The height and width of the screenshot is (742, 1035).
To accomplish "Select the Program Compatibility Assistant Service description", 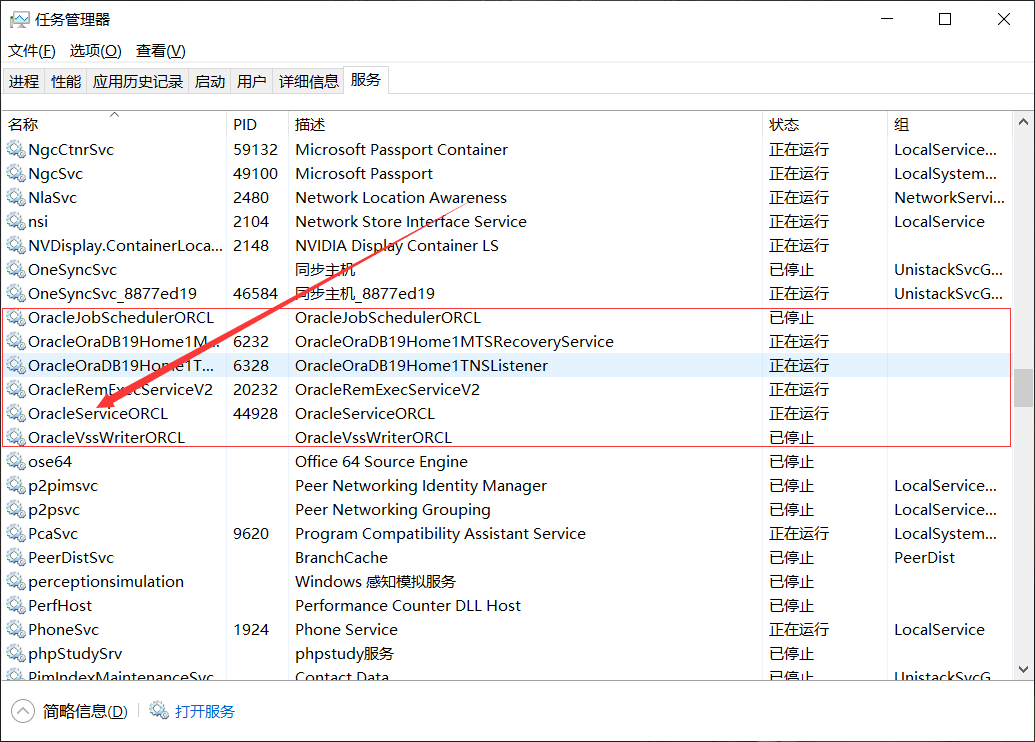I will (440, 533).
